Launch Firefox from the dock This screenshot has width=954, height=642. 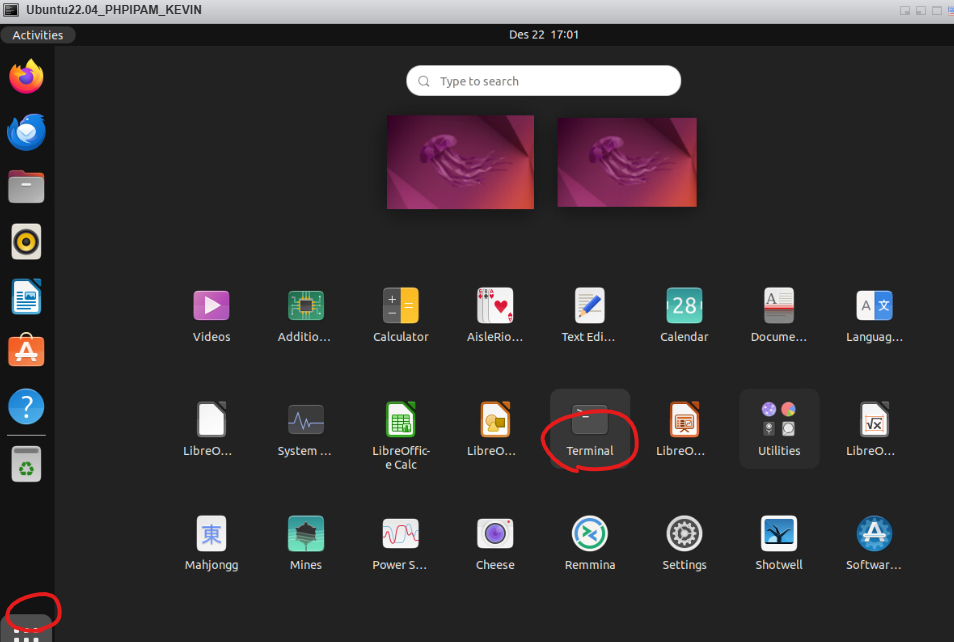(26, 77)
